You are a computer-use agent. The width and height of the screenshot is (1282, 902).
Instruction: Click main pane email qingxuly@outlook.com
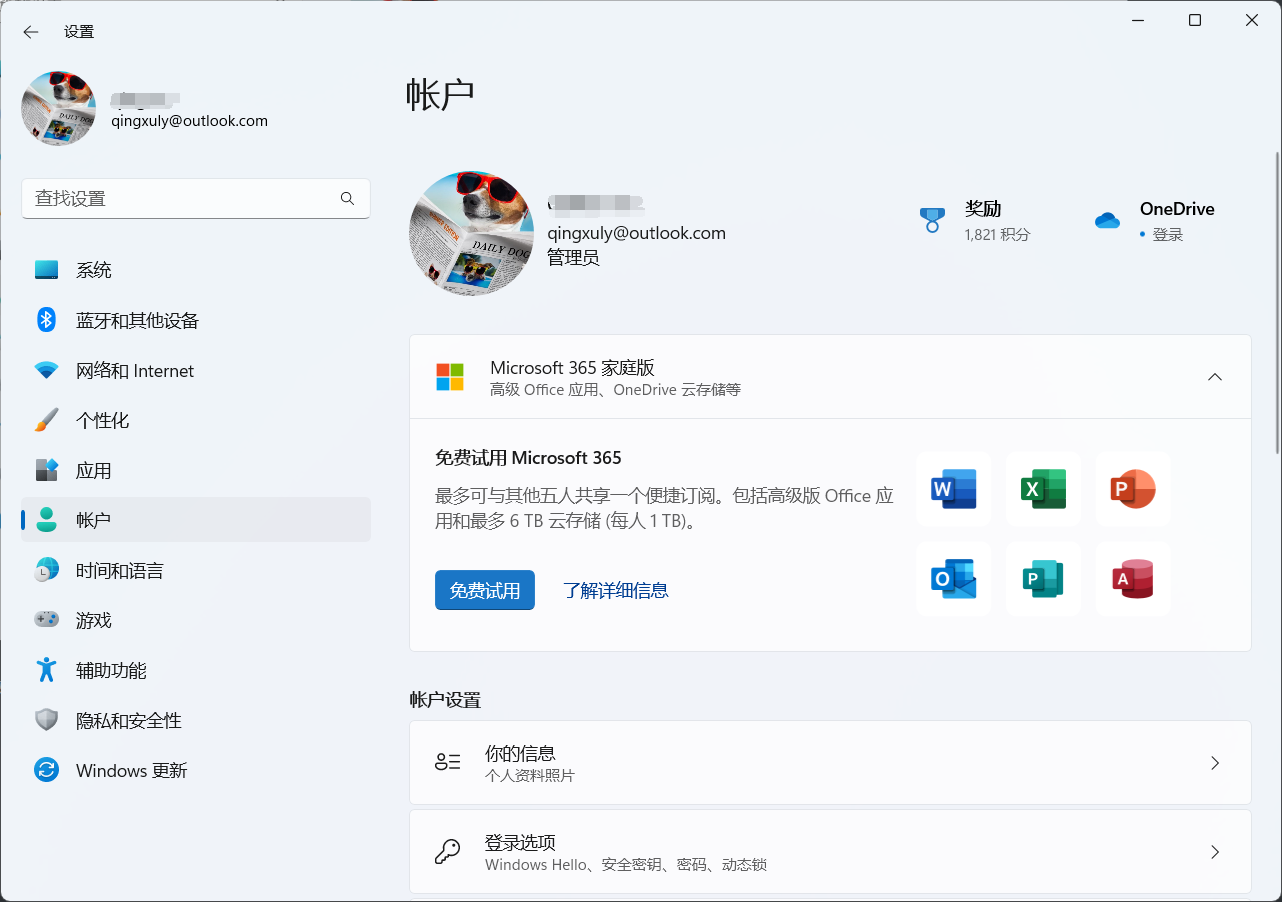(x=636, y=233)
